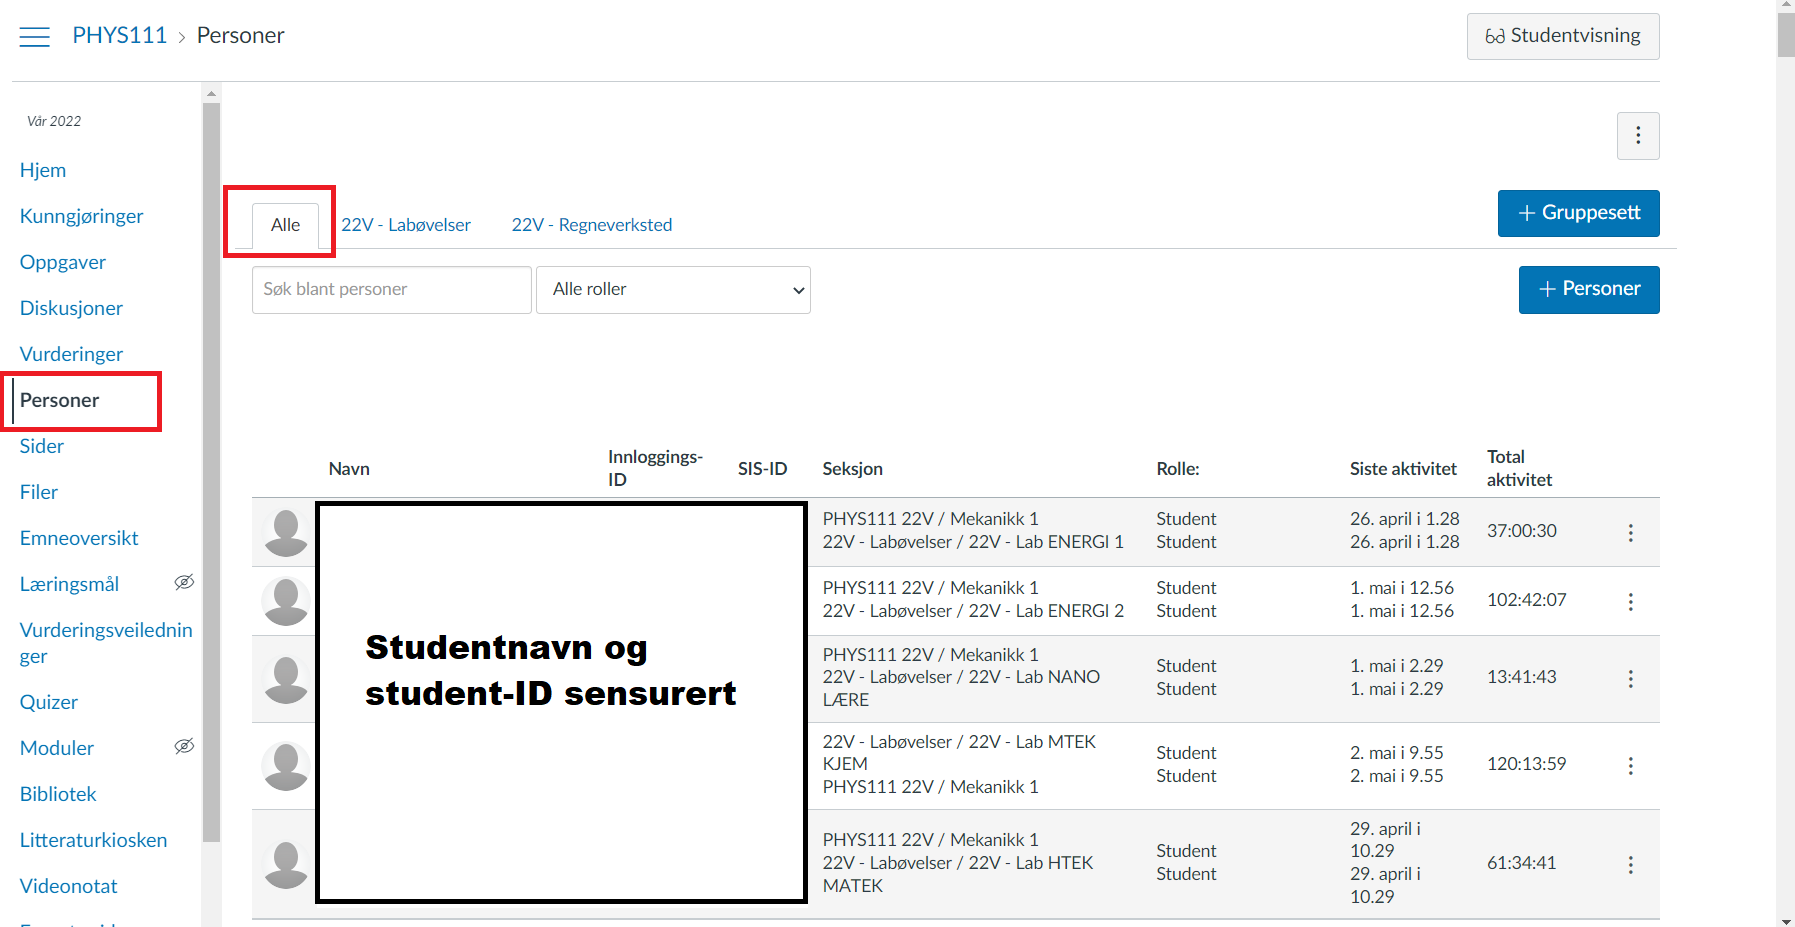The width and height of the screenshot is (1795, 927).
Task: Open Quizer in sidebar
Action: point(49,702)
